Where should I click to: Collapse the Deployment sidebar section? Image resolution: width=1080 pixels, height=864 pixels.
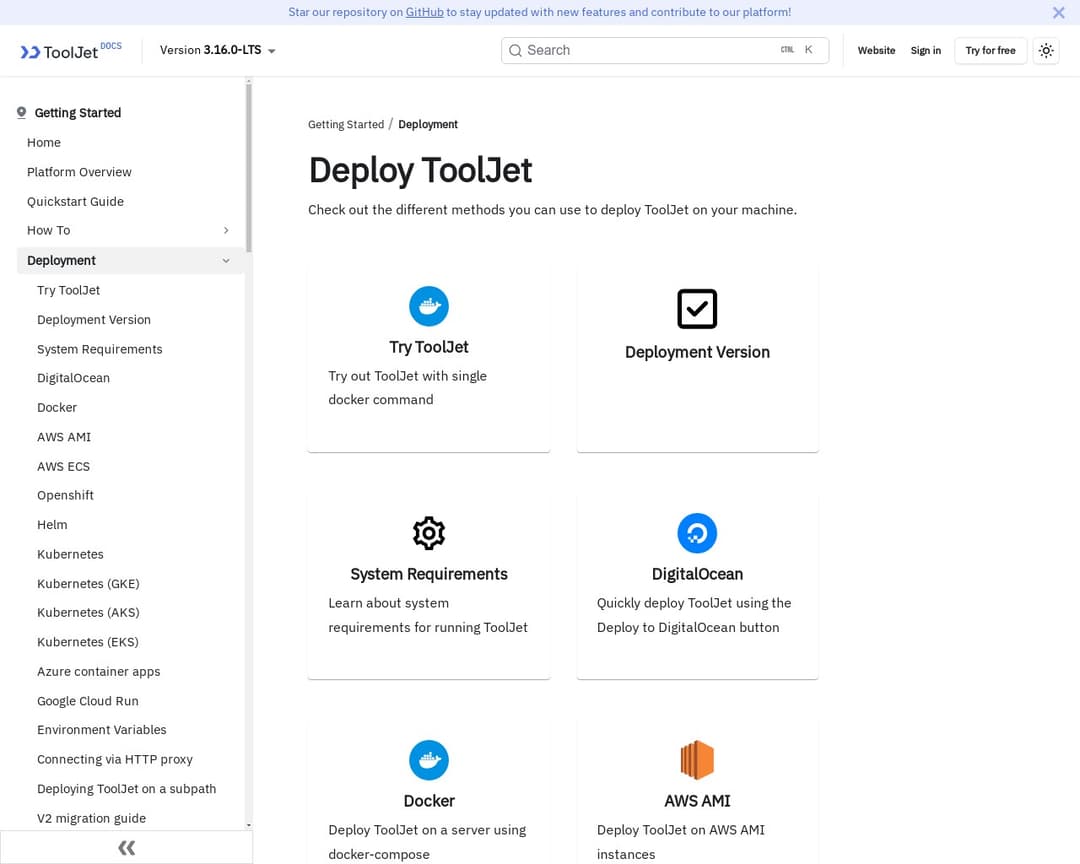tap(226, 260)
